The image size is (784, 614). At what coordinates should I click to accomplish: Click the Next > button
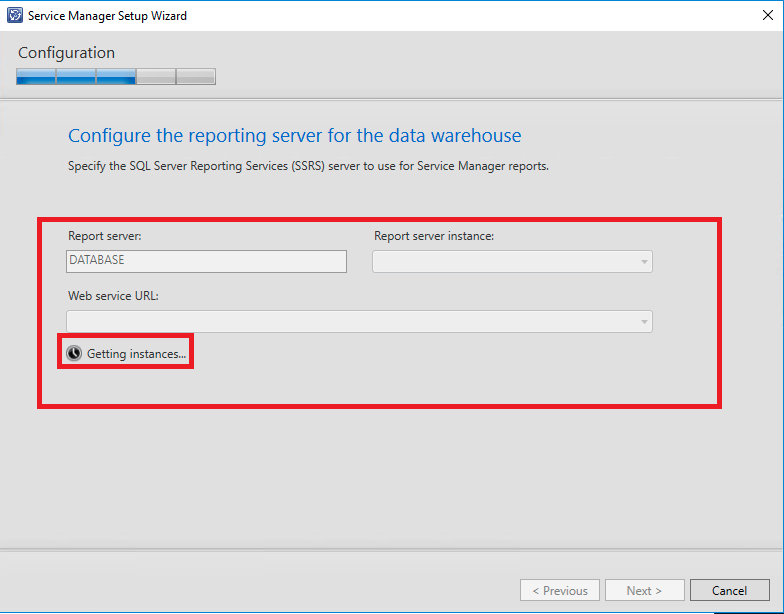click(x=643, y=590)
